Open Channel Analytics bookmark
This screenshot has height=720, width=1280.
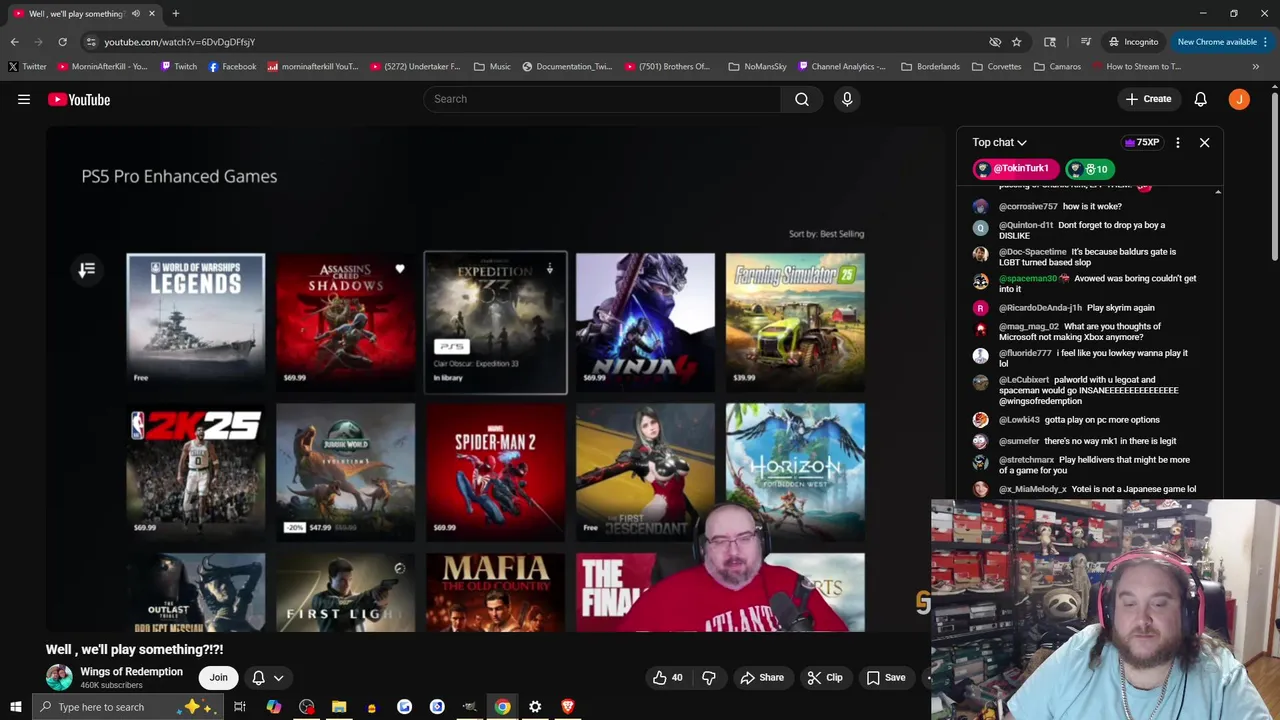(842, 67)
